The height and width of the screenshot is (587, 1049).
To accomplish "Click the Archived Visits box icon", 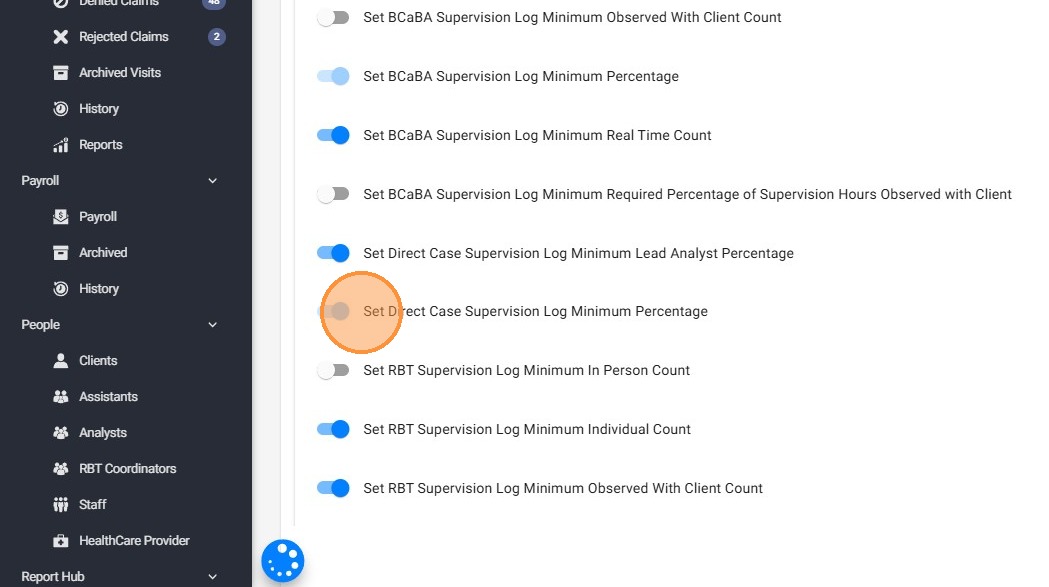I will pyautogui.click(x=60, y=73).
